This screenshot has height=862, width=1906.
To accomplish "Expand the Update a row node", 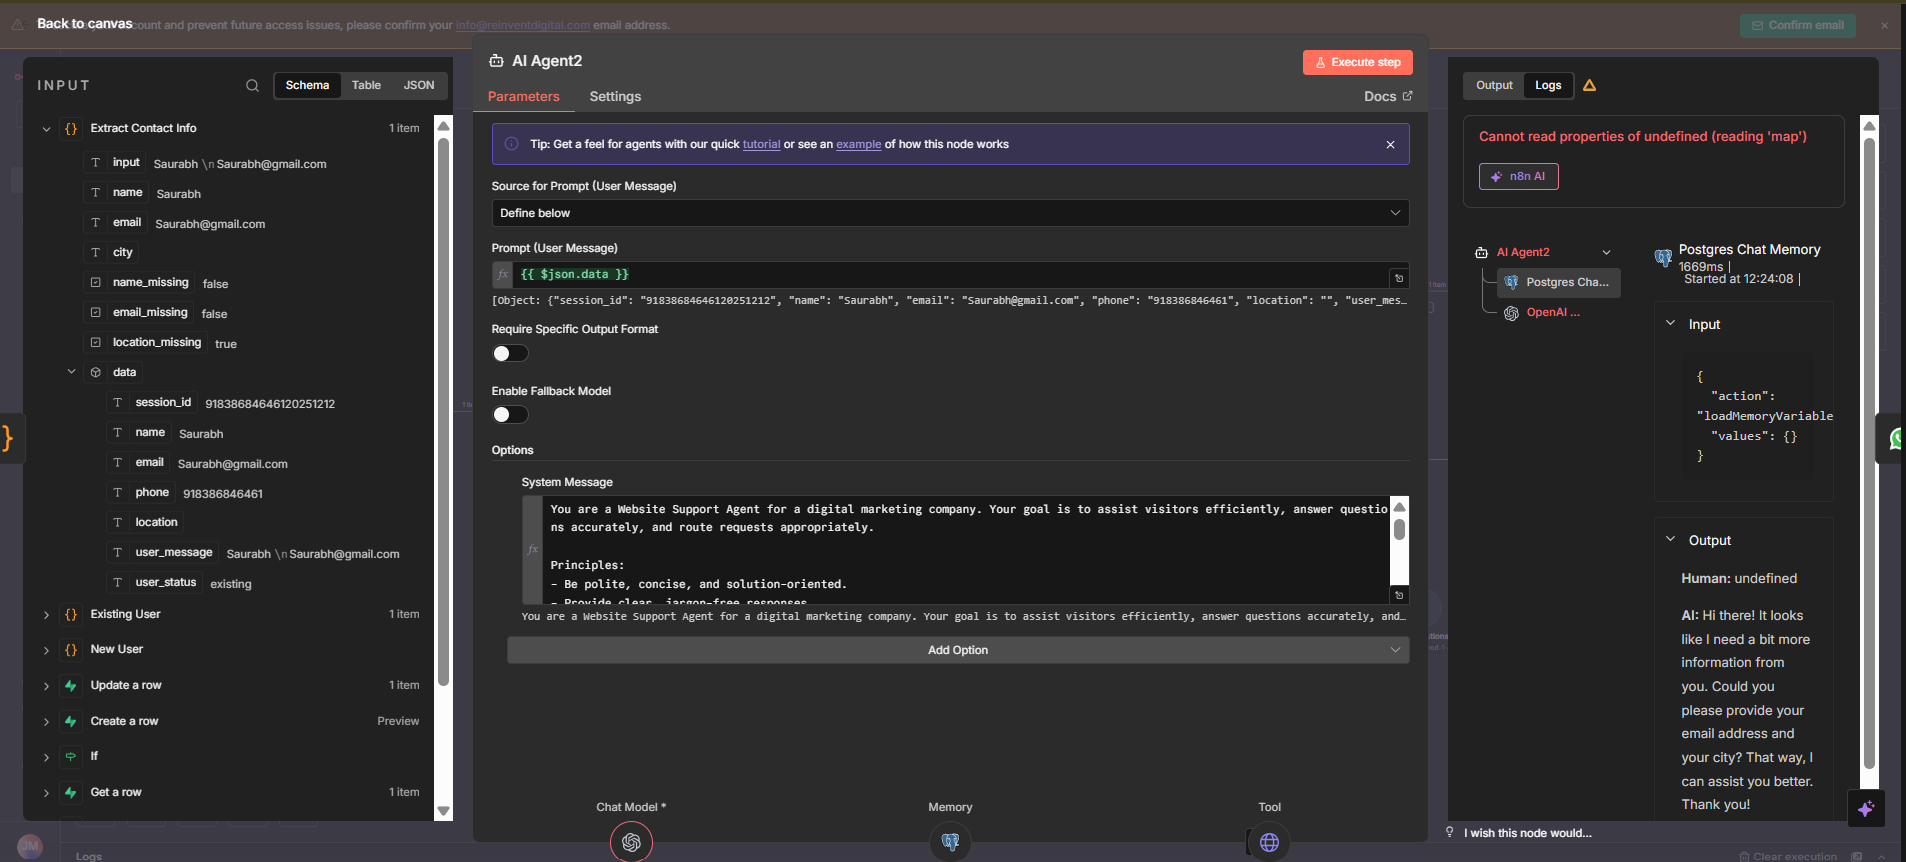I will pyautogui.click(x=46, y=686).
